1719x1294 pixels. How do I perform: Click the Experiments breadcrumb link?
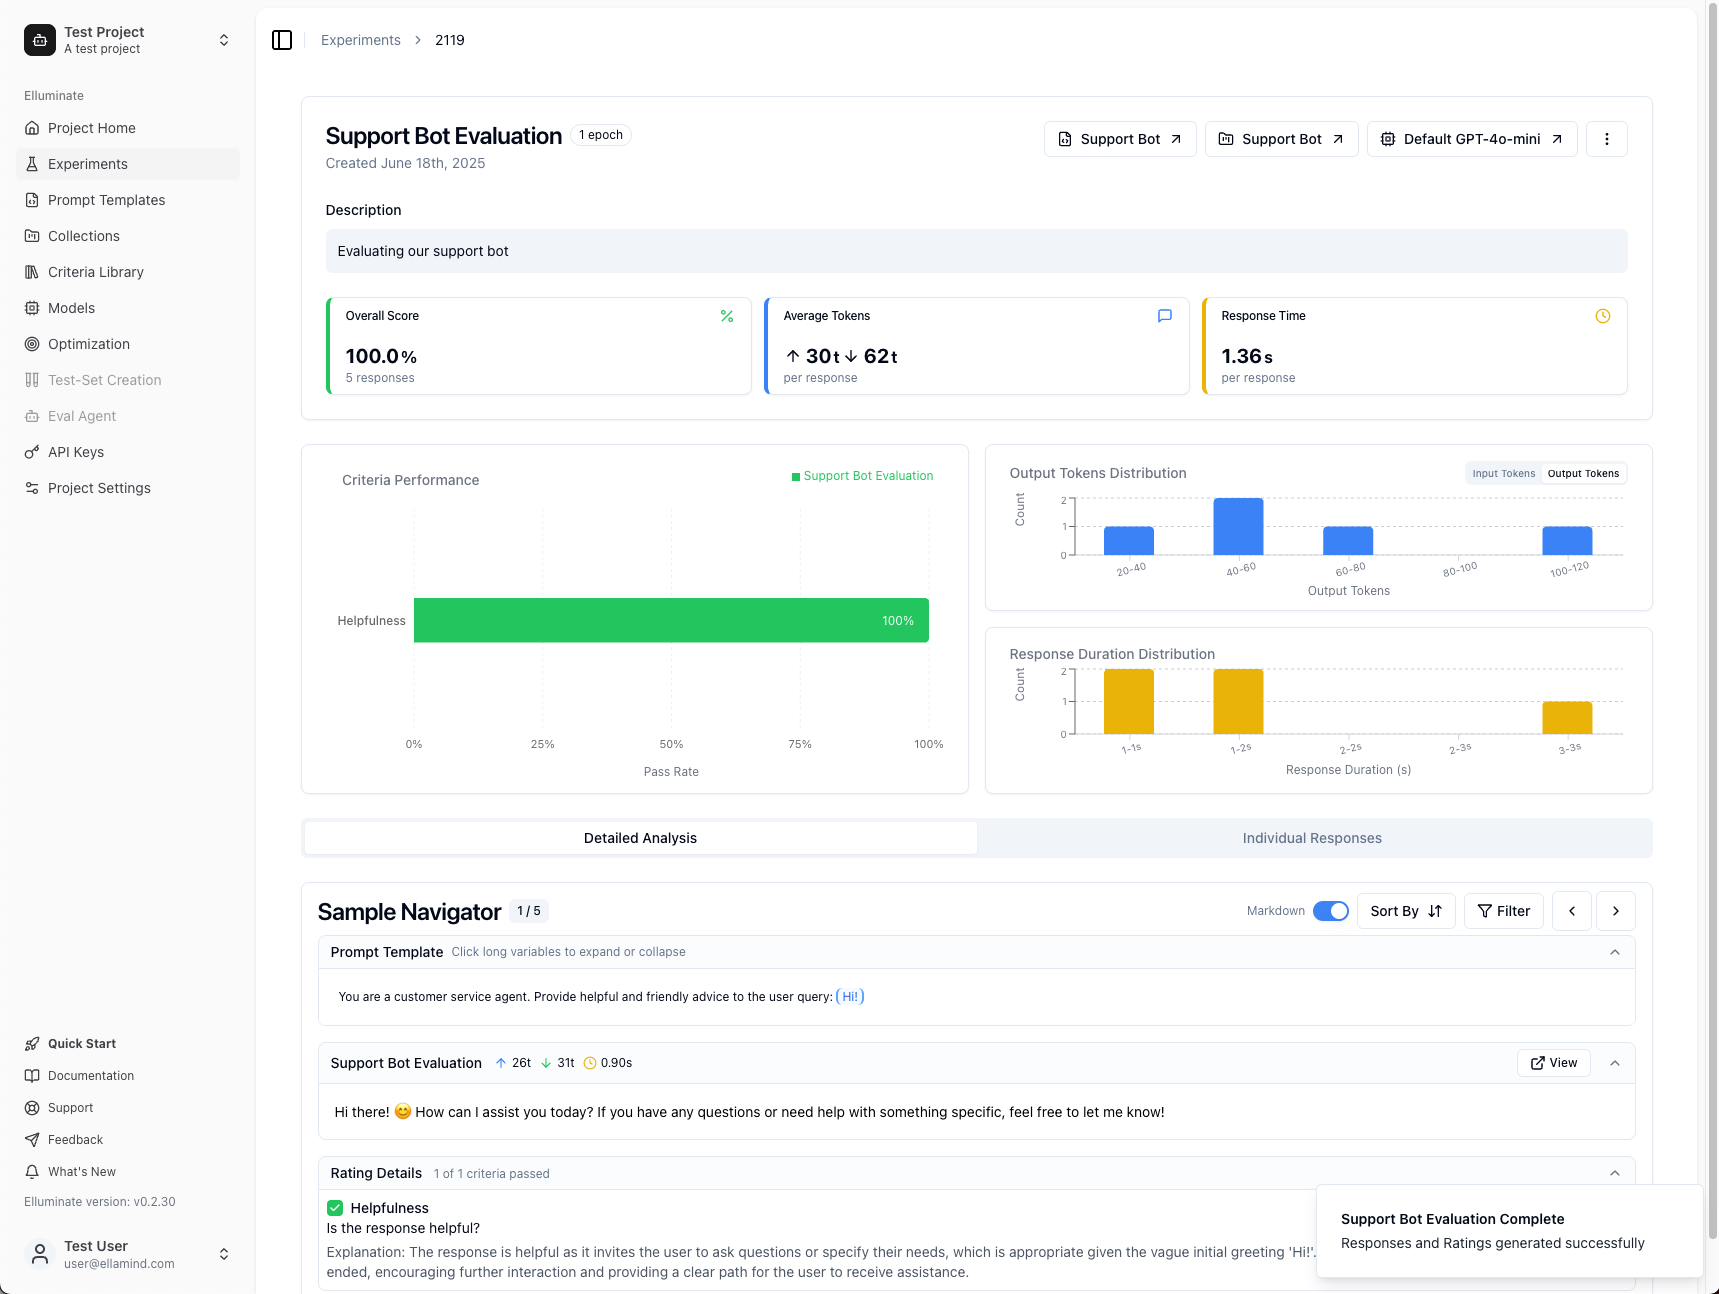[x=360, y=40]
